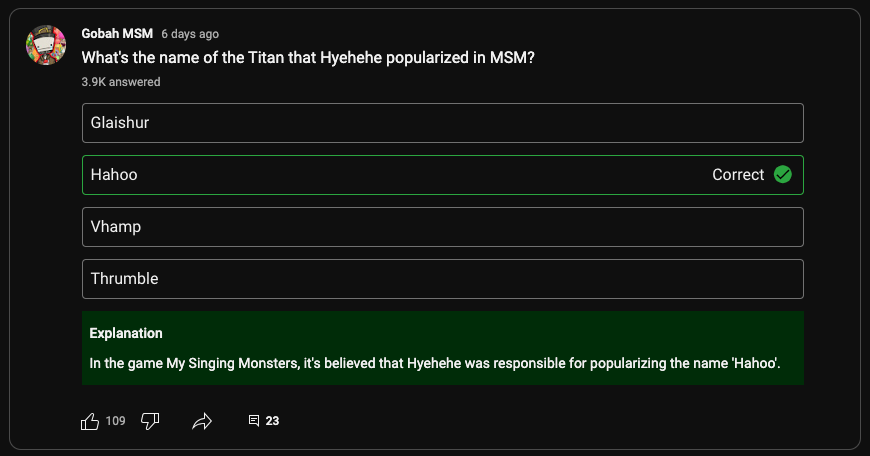870x456 pixels.
Task: Click the 23 comments count
Action: point(272,421)
